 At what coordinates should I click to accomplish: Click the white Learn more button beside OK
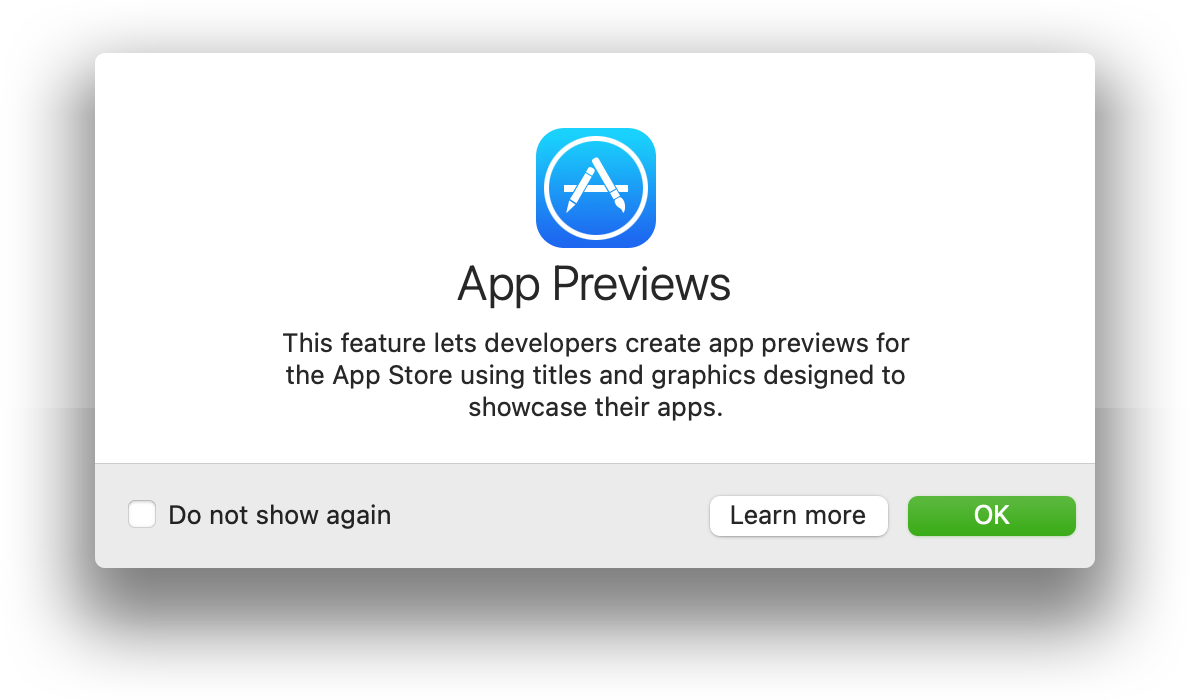798,516
